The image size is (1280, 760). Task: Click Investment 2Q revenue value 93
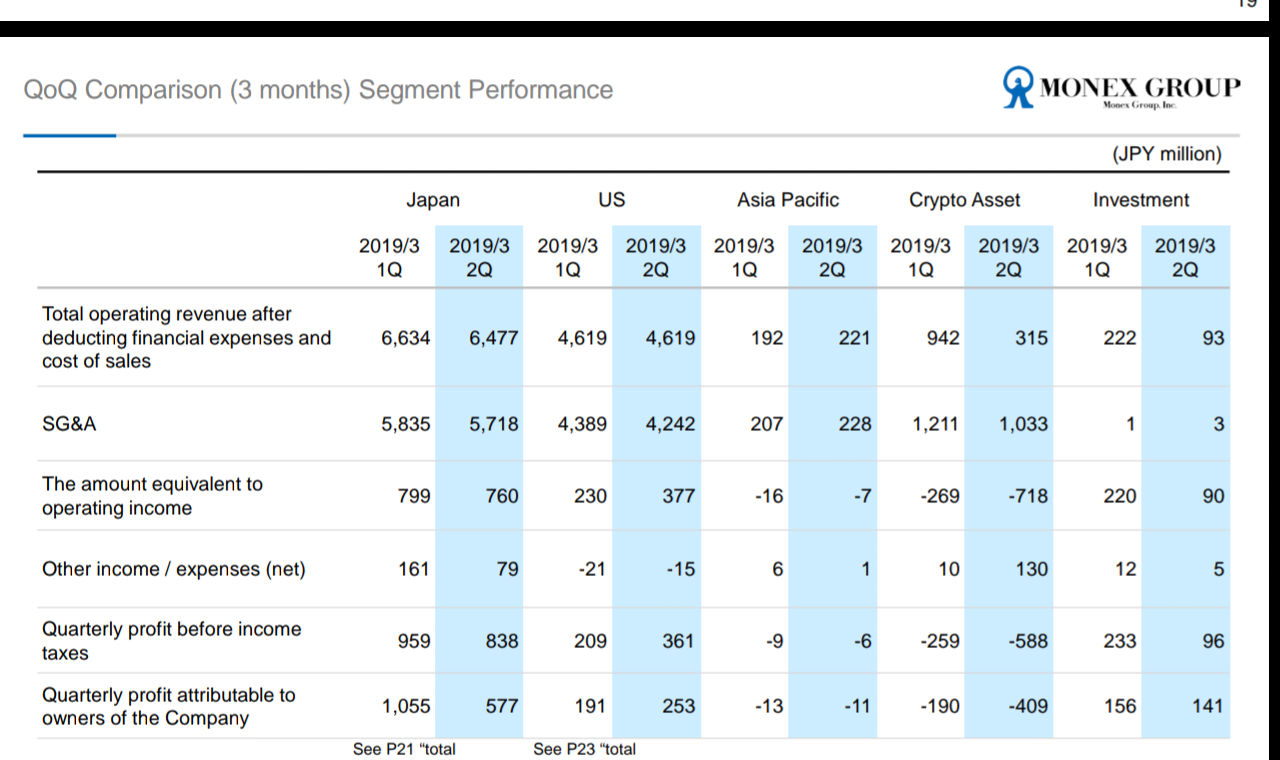click(x=1213, y=338)
